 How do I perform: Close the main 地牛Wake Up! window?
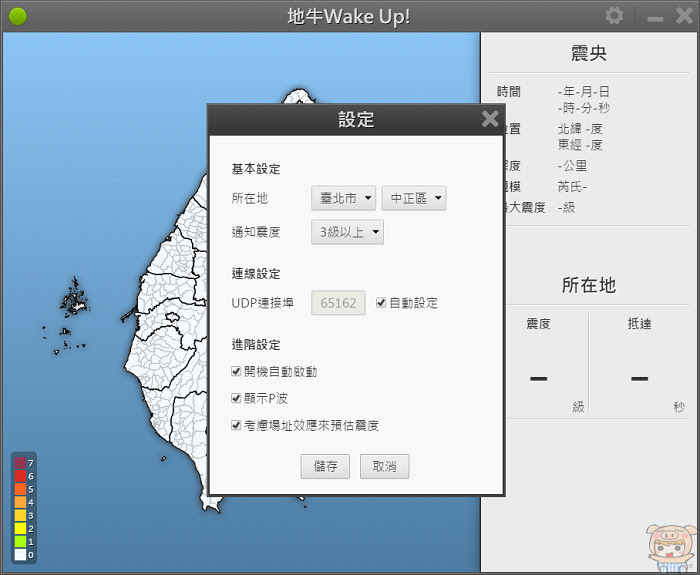point(684,16)
